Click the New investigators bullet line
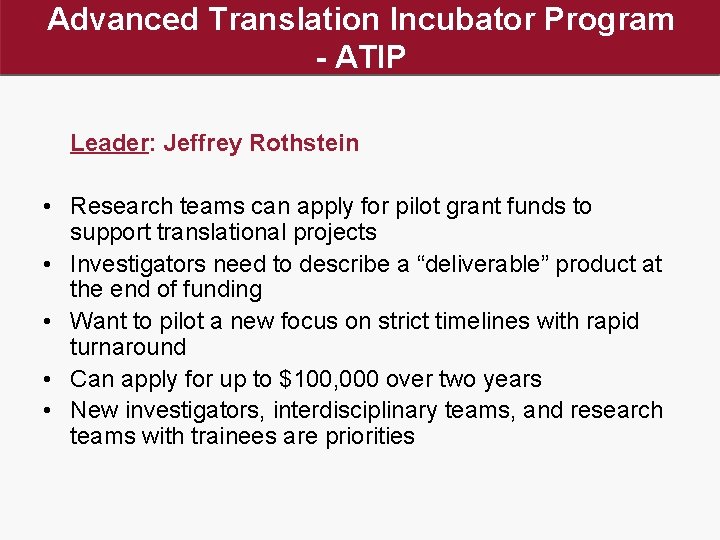The width and height of the screenshot is (720, 540). (366, 410)
